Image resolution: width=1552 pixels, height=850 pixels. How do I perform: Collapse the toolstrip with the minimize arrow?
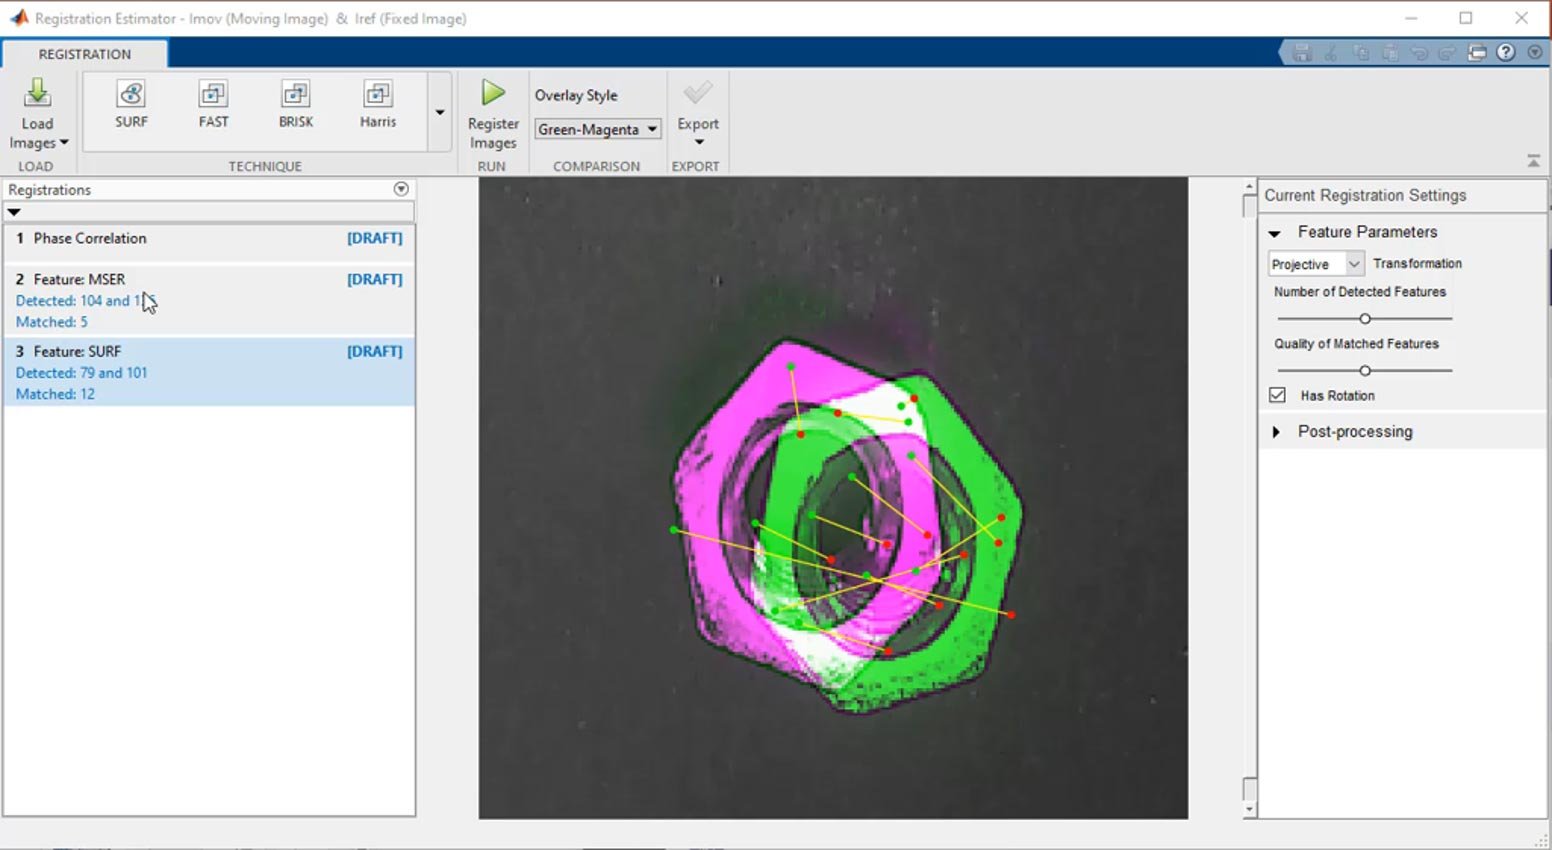click(x=1533, y=159)
